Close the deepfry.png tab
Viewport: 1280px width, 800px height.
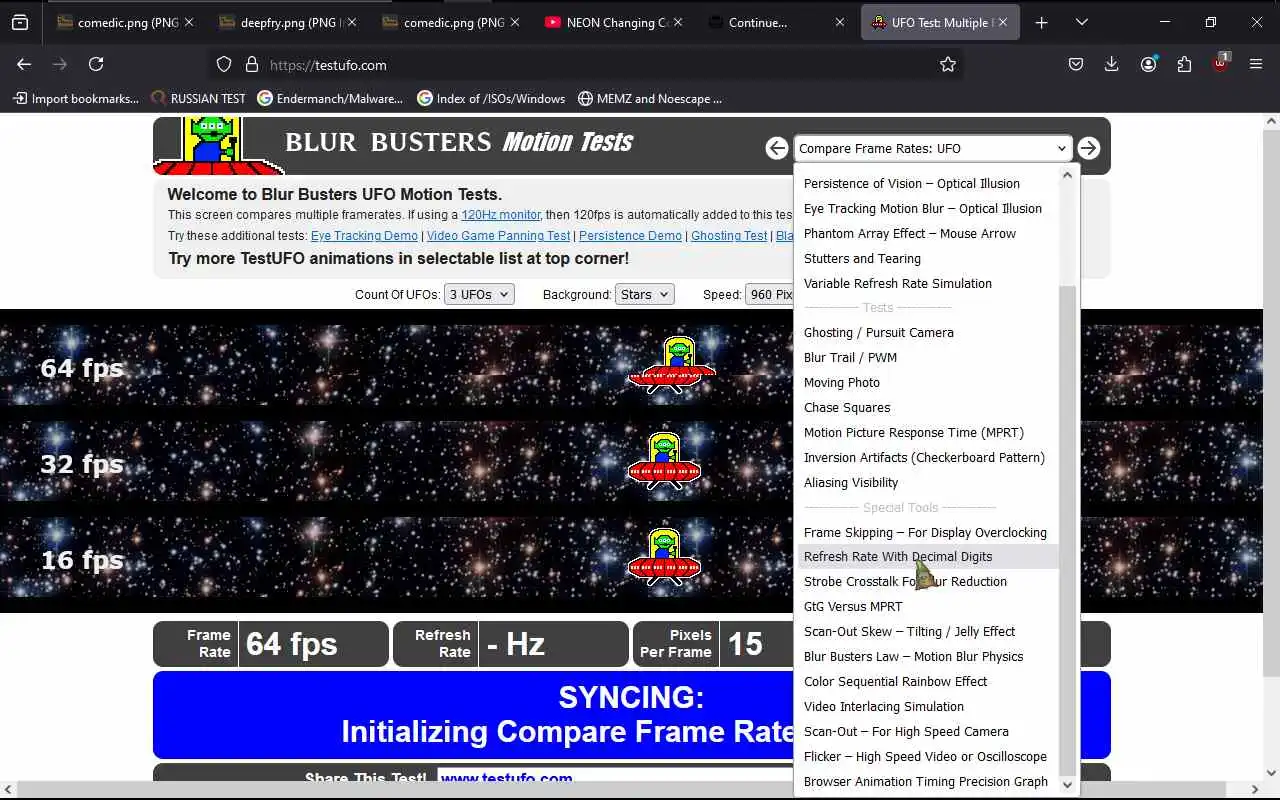click(x=351, y=22)
